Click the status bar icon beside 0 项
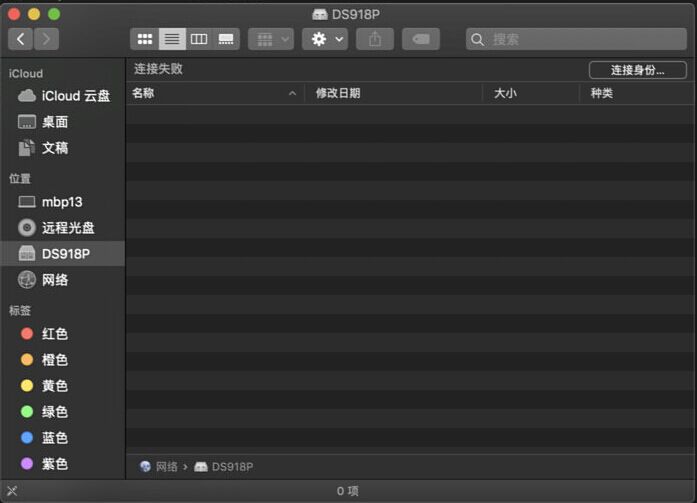 [x=12, y=491]
